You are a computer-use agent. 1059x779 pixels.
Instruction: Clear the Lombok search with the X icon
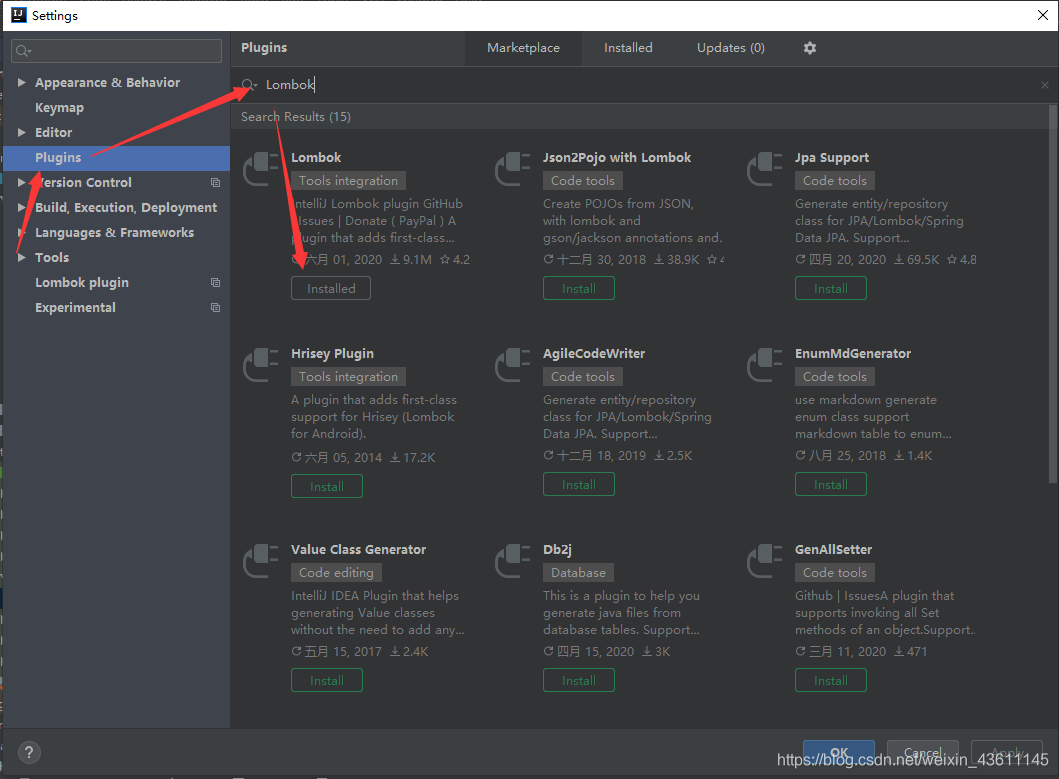tap(1044, 85)
